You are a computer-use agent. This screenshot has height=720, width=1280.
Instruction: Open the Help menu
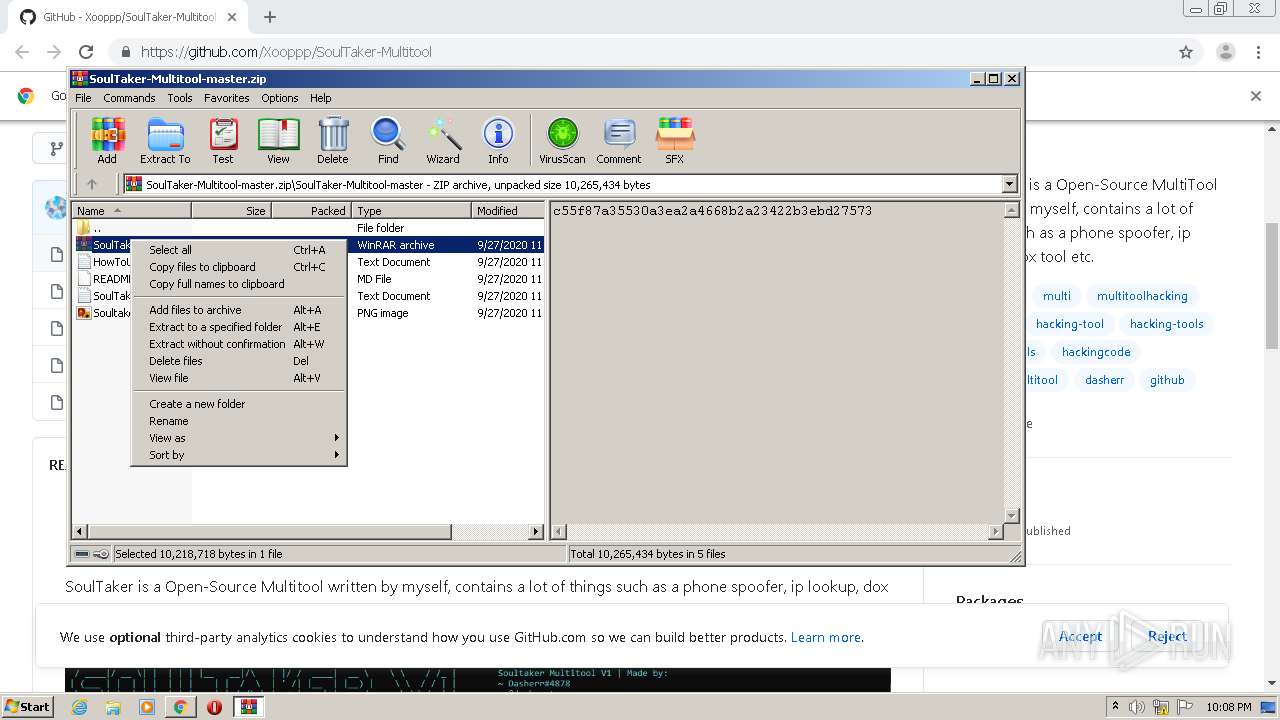click(x=320, y=98)
